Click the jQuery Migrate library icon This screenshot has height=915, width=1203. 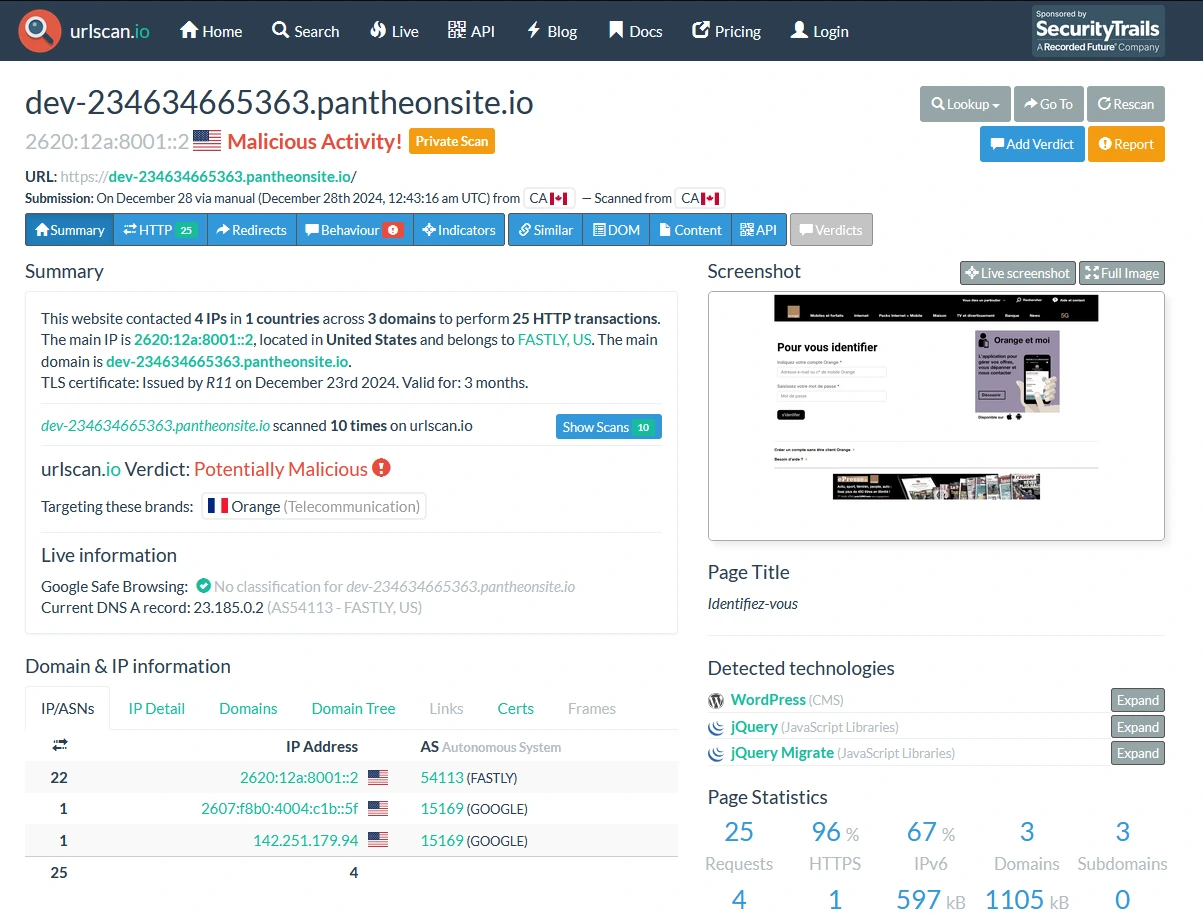click(x=716, y=753)
